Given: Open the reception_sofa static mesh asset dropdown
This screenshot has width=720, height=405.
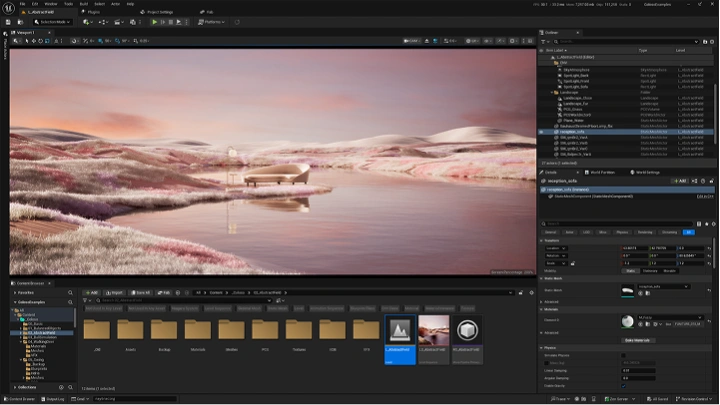Looking at the screenshot, I should coord(664,287).
